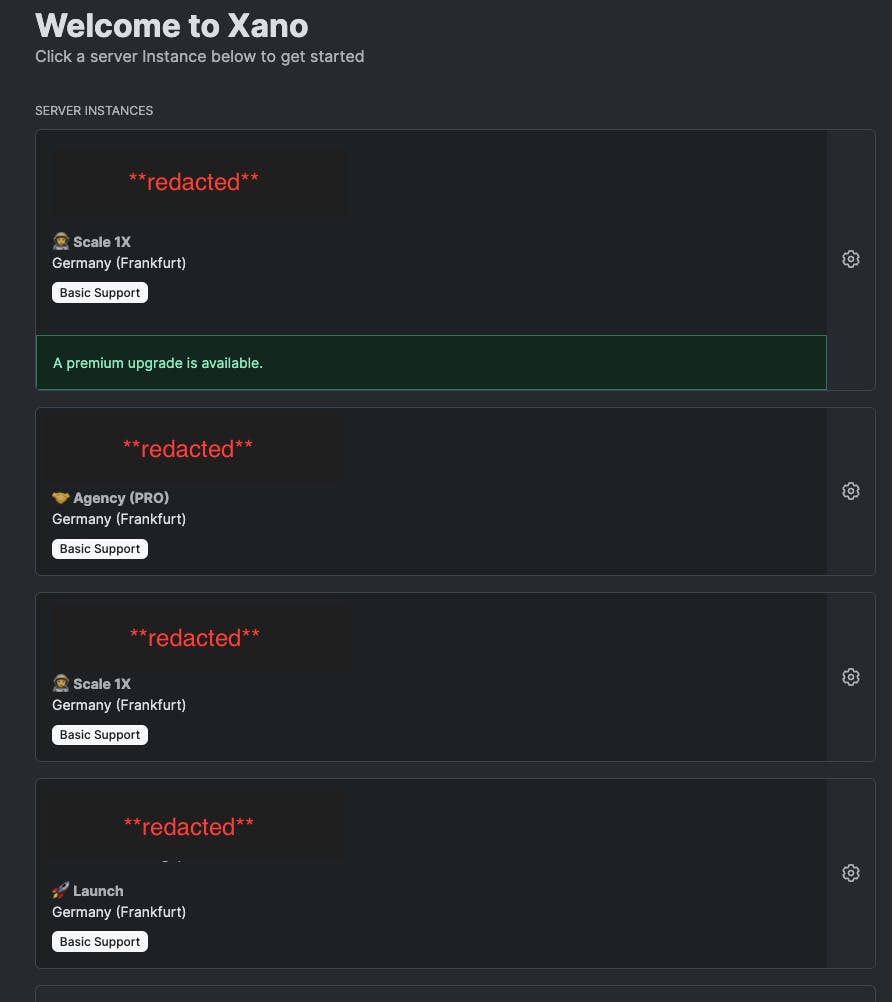Image resolution: width=892 pixels, height=1002 pixels.
Task: Click the astronaut icon in the third instance card
Action: coord(61,684)
